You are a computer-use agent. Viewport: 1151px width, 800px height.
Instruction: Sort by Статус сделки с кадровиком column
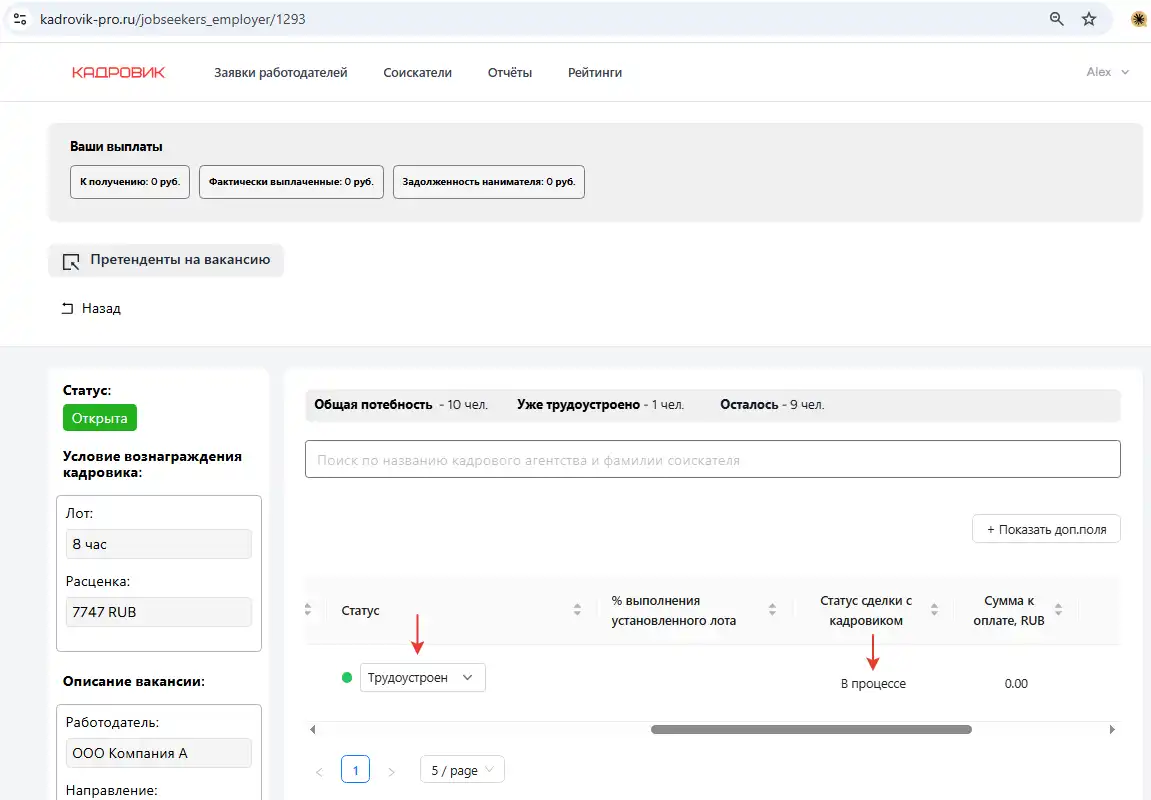(x=934, y=610)
